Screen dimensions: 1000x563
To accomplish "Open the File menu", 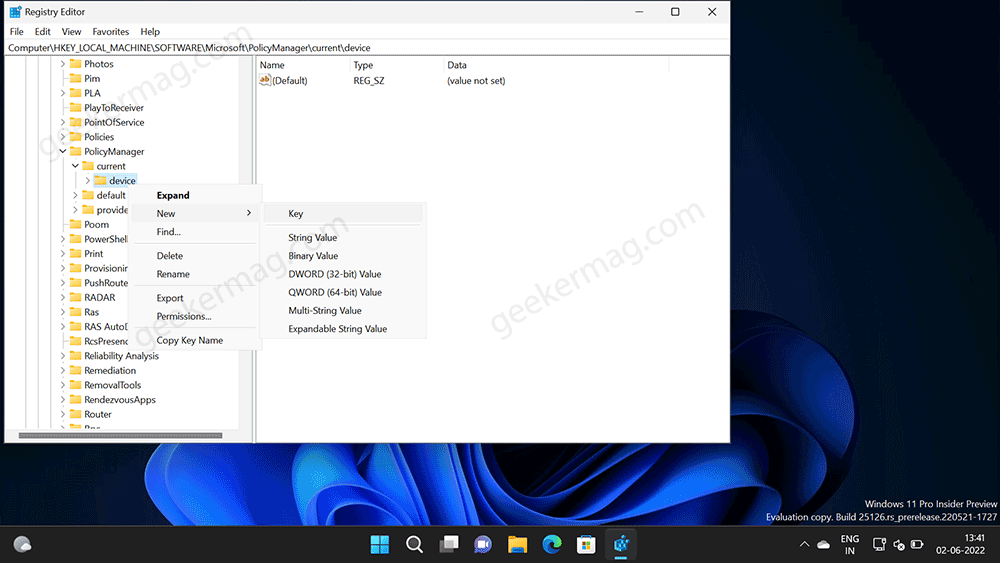I will tap(17, 31).
